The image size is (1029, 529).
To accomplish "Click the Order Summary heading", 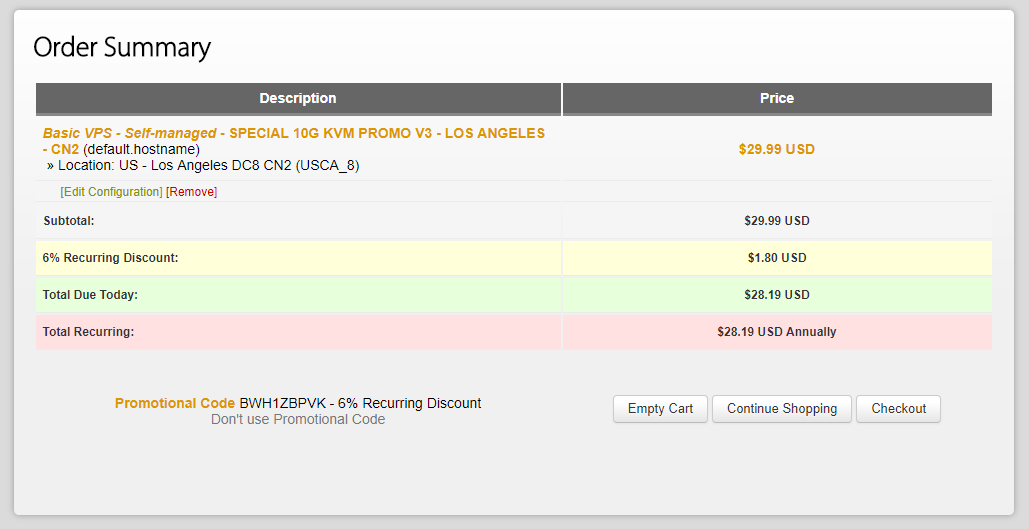I will [x=122, y=47].
